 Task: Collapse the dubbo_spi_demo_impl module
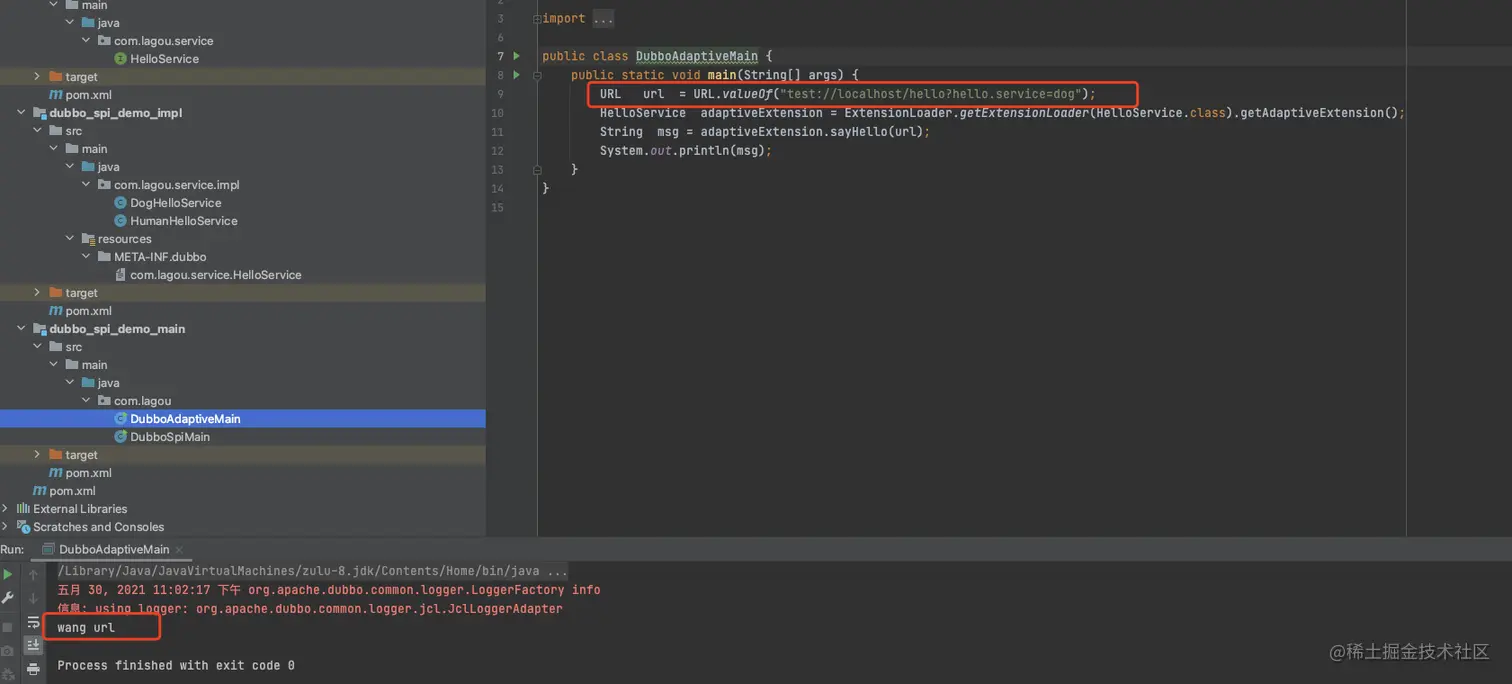click(21, 113)
